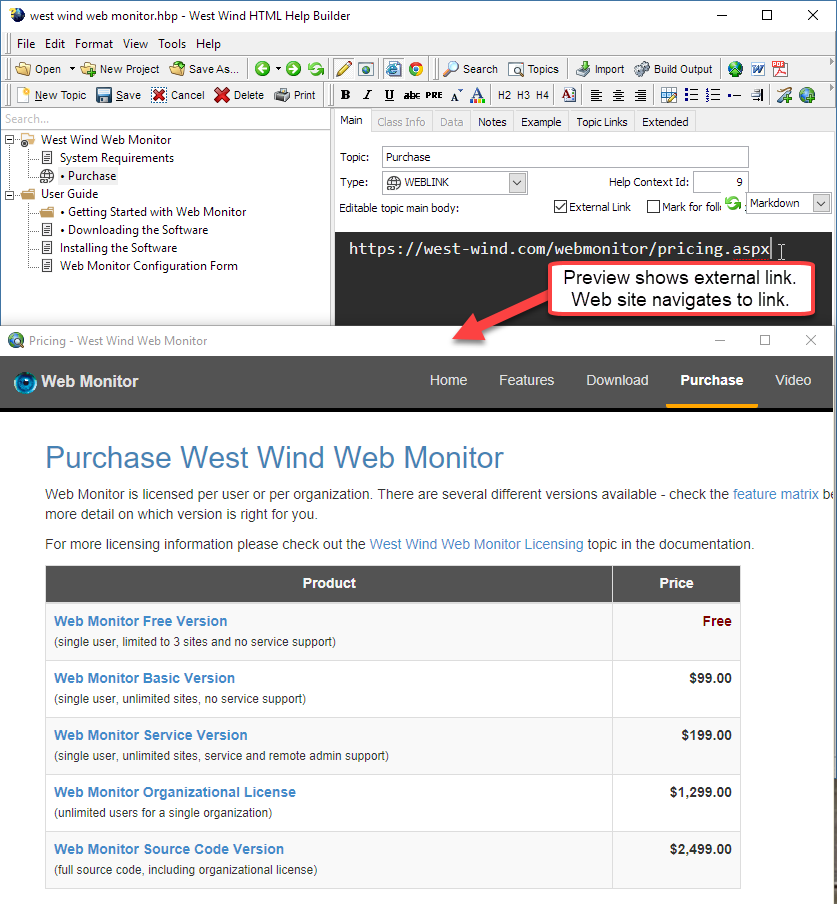This screenshot has width=837, height=904.
Task: Click the New Project button
Action: click(120, 69)
